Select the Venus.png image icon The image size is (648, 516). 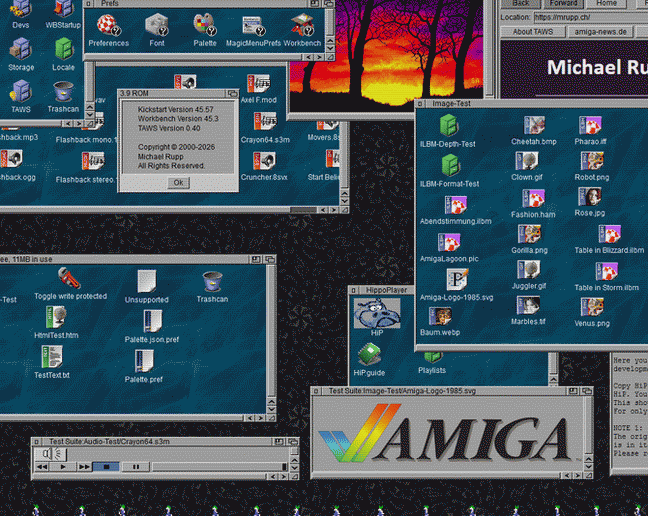click(592, 308)
